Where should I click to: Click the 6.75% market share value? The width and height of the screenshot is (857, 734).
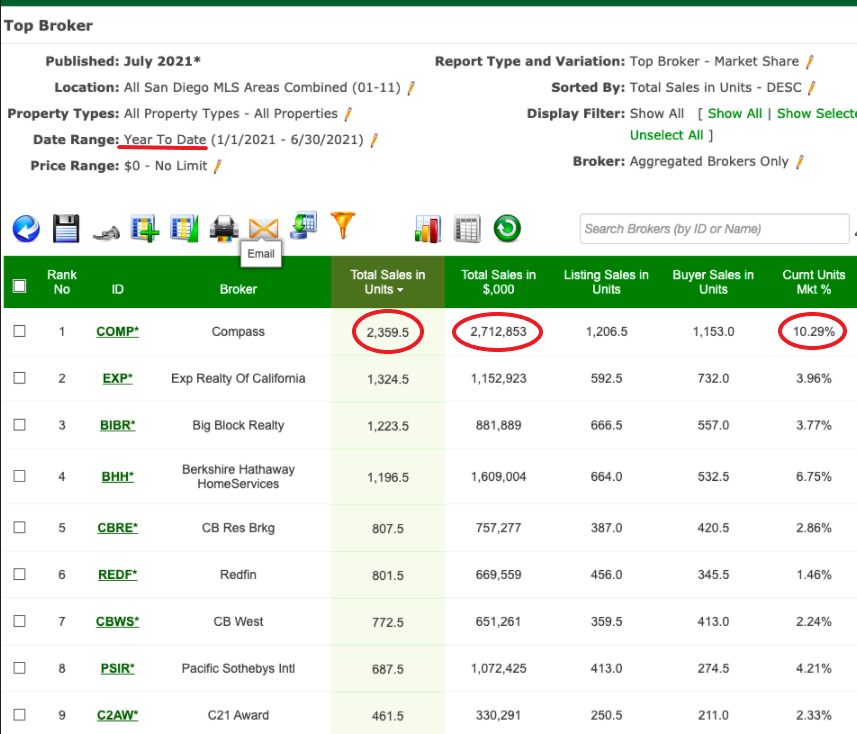(814, 477)
